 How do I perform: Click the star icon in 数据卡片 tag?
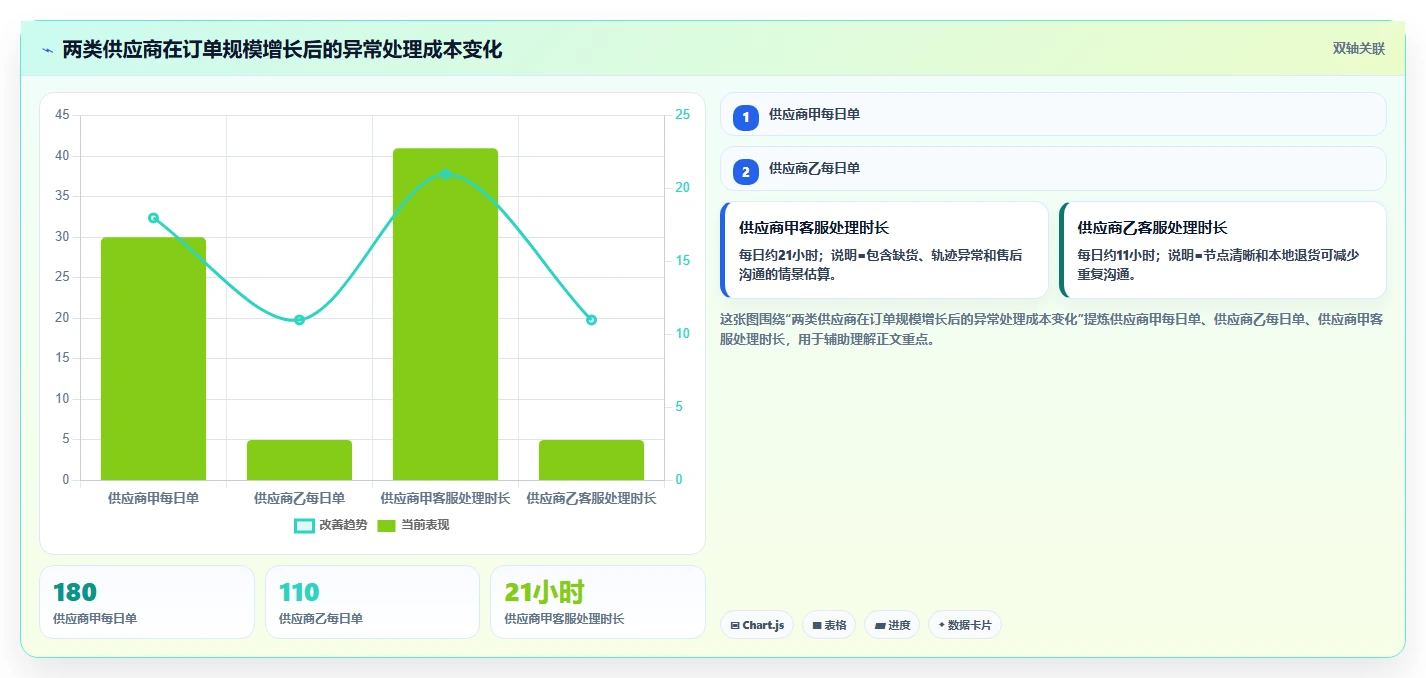coord(941,625)
